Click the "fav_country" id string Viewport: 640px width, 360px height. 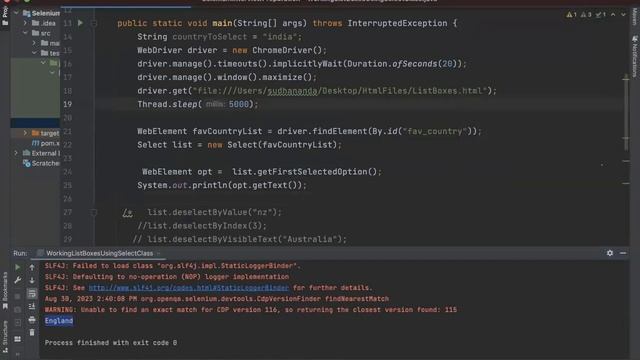click(x=435, y=131)
